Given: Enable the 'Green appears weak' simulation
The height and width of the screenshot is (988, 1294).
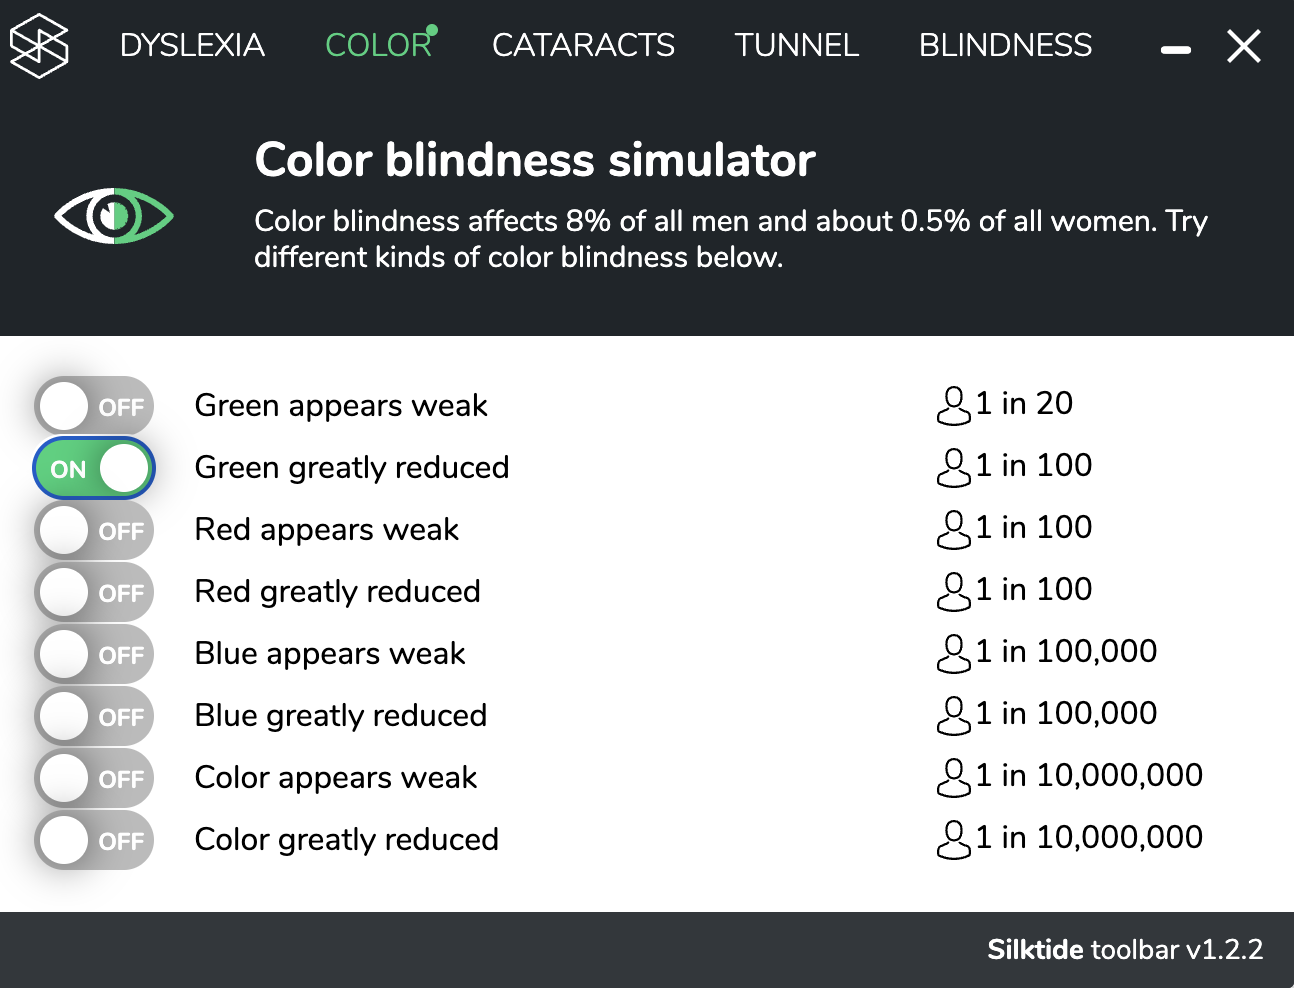Looking at the screenshot, I should (93, 405).
